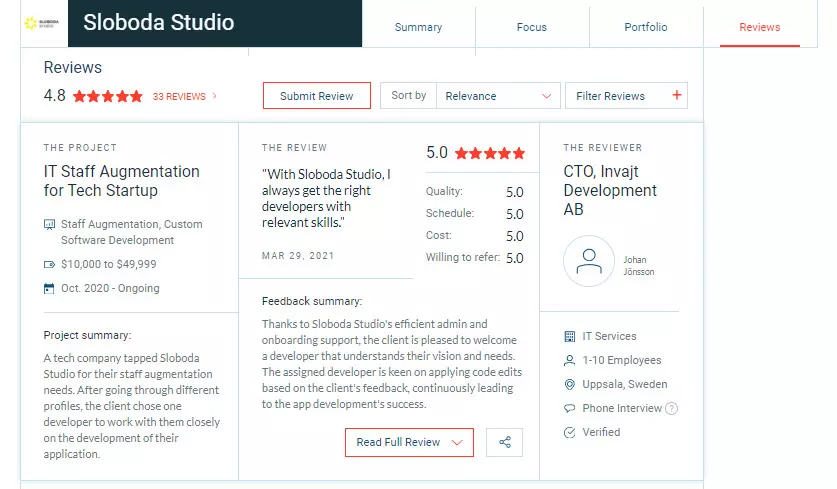Click the Uppsala location pin icon
The width and height of the screenshot is (837, 489).
click(570, 384)
